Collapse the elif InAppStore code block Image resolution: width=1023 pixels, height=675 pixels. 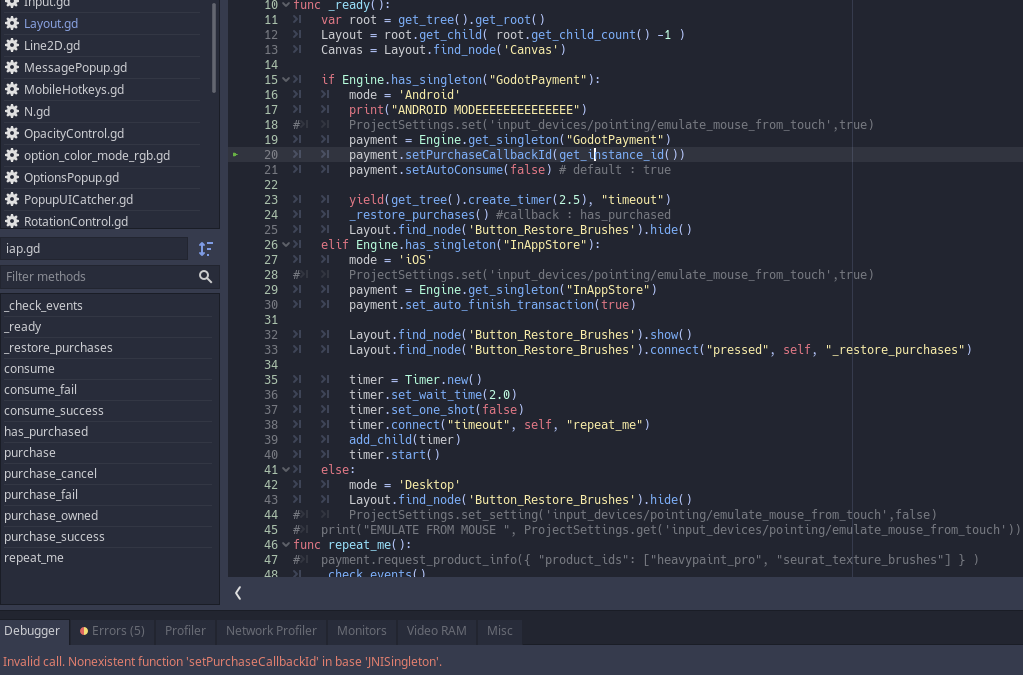point(285,244)
